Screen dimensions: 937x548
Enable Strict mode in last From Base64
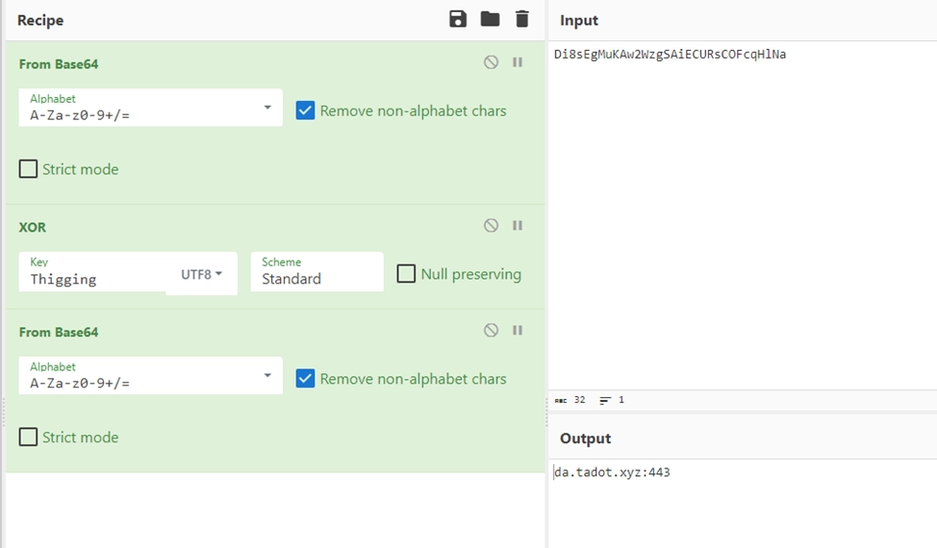[29, 437]
